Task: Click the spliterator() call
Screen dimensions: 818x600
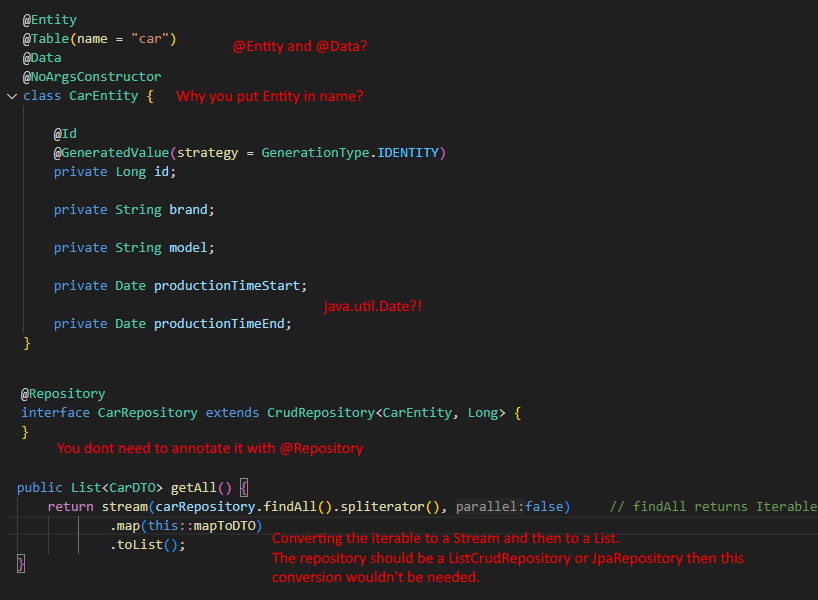Action: (x=390, y=507)
